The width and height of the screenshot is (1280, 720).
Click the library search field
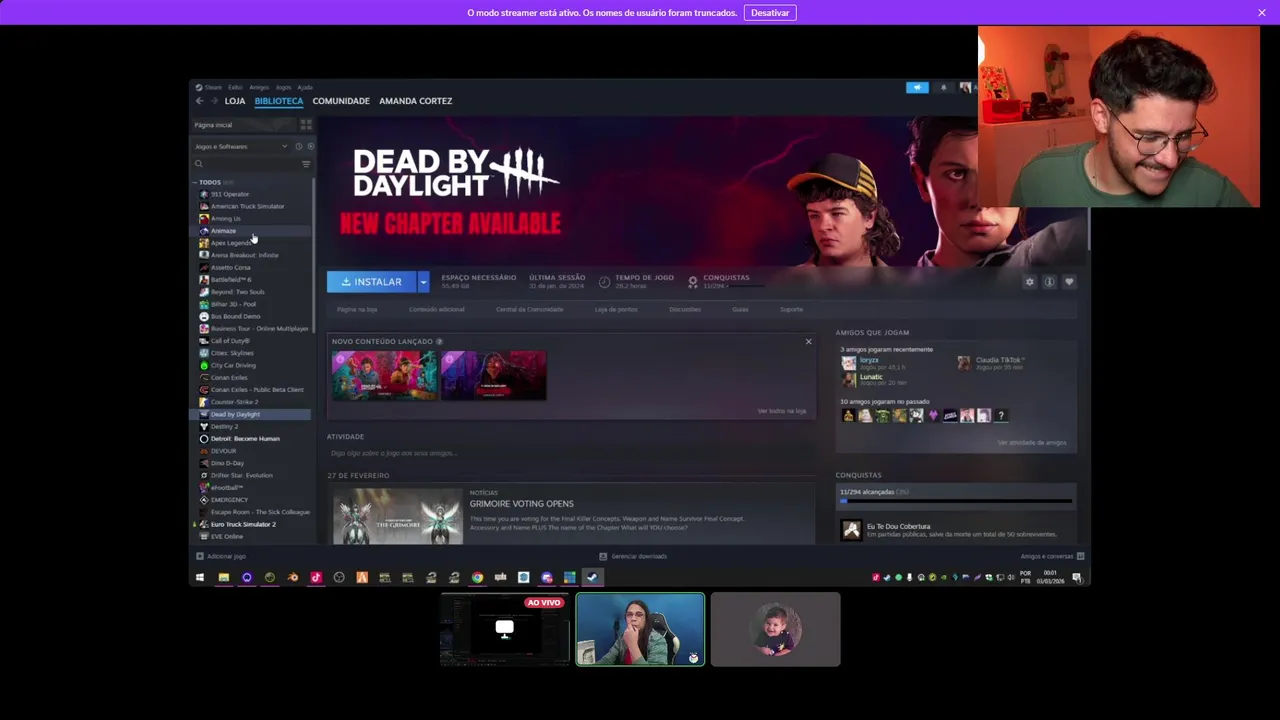pyautogui.click(x=245, y=164)
